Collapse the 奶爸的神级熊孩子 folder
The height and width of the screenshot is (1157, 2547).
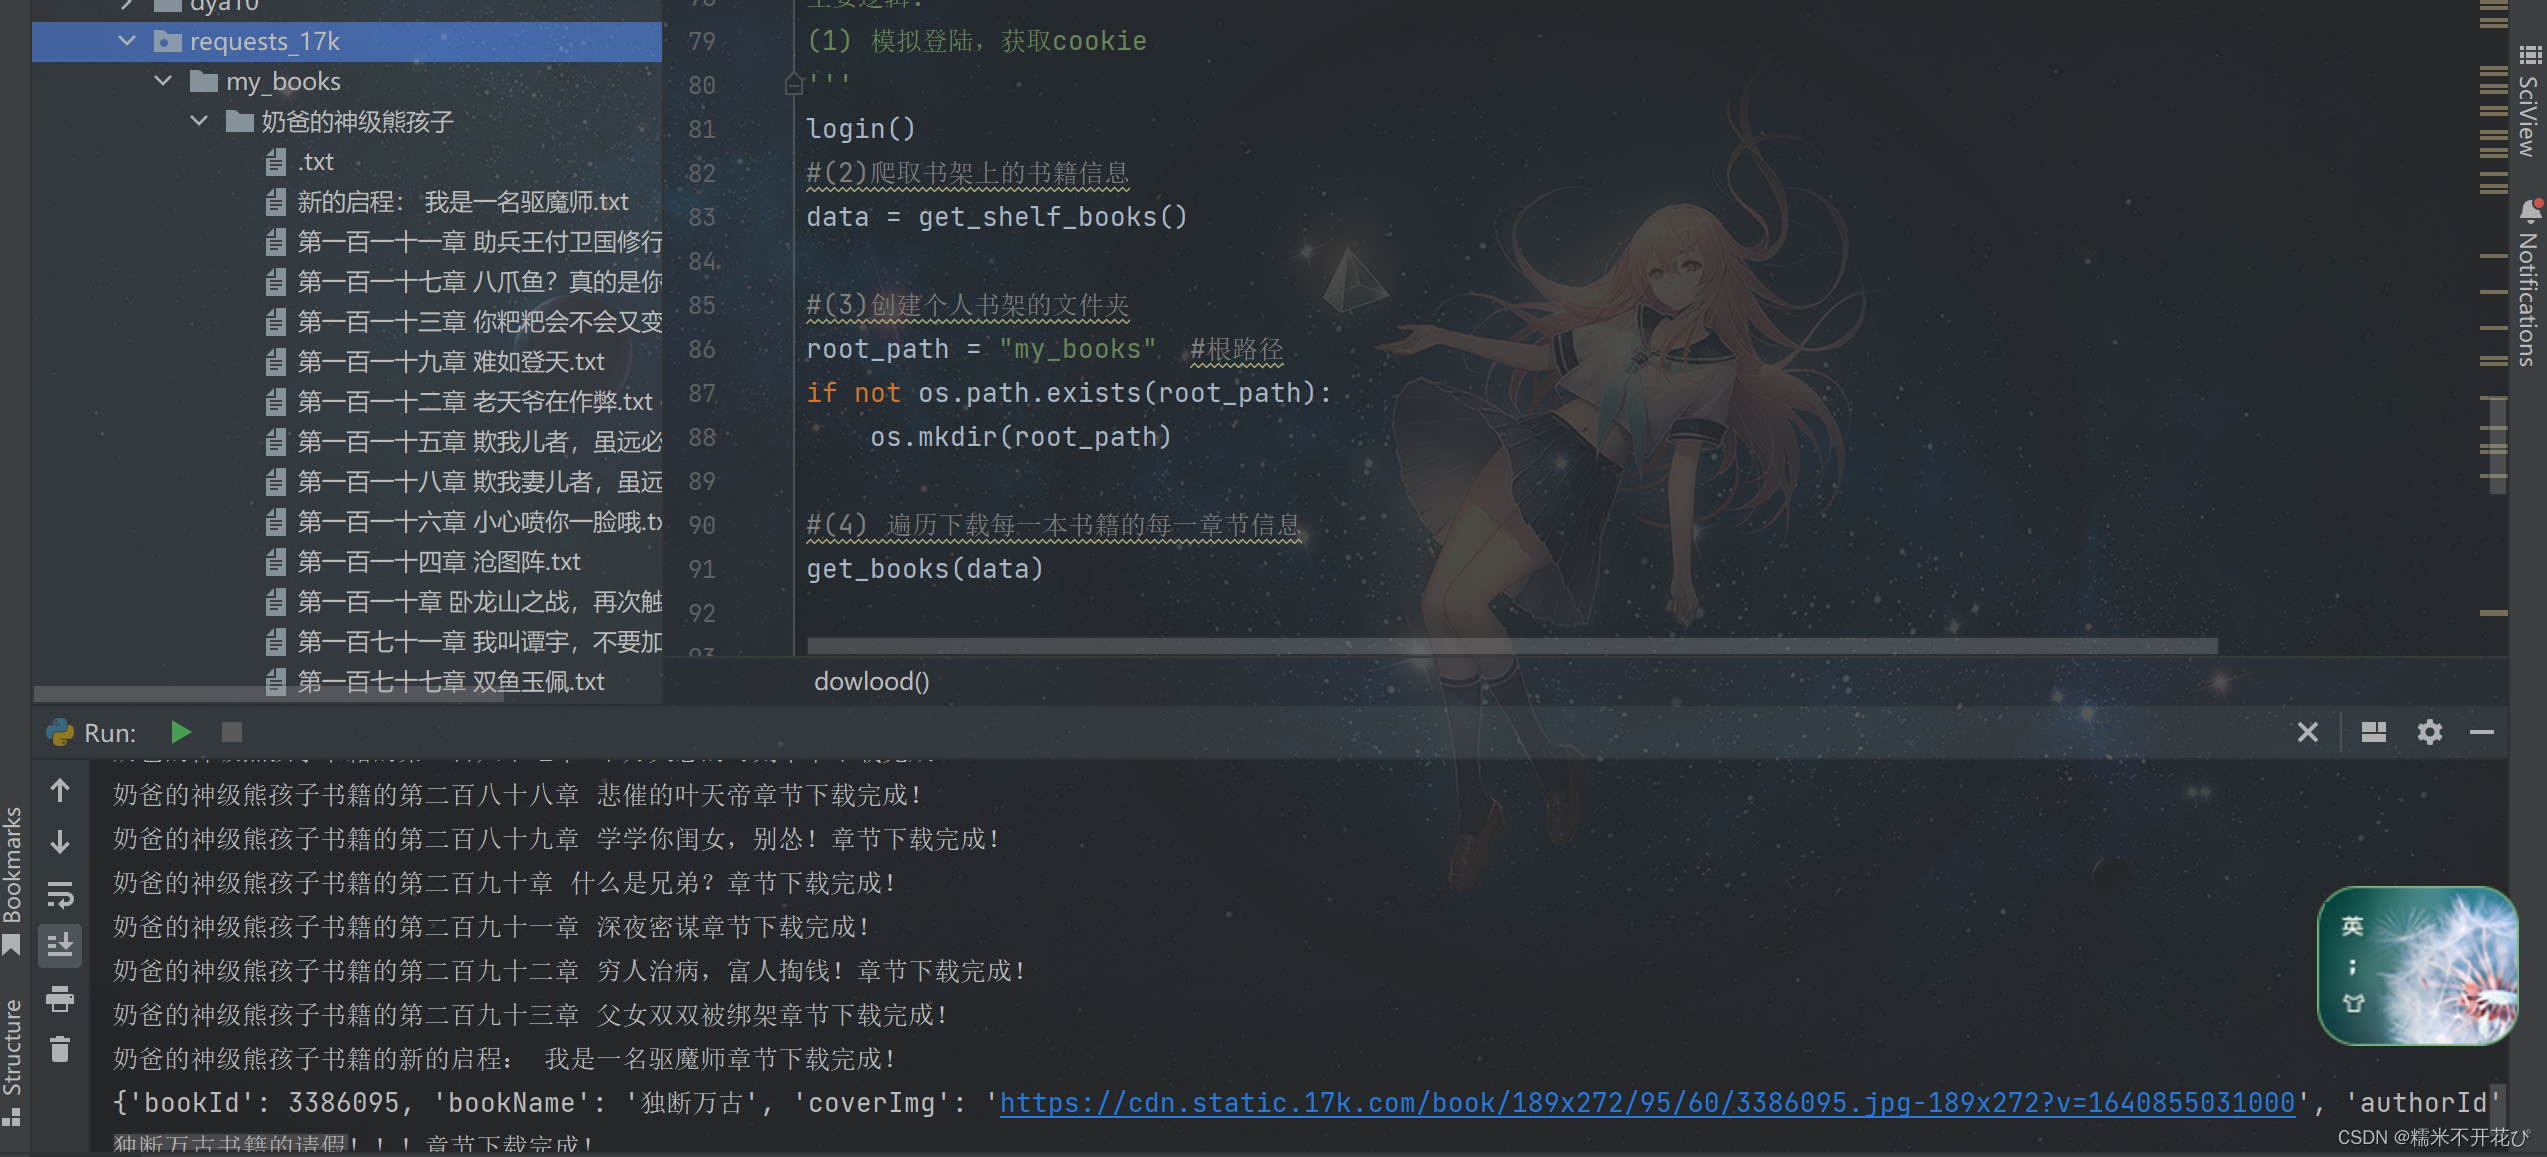(199, 121)
